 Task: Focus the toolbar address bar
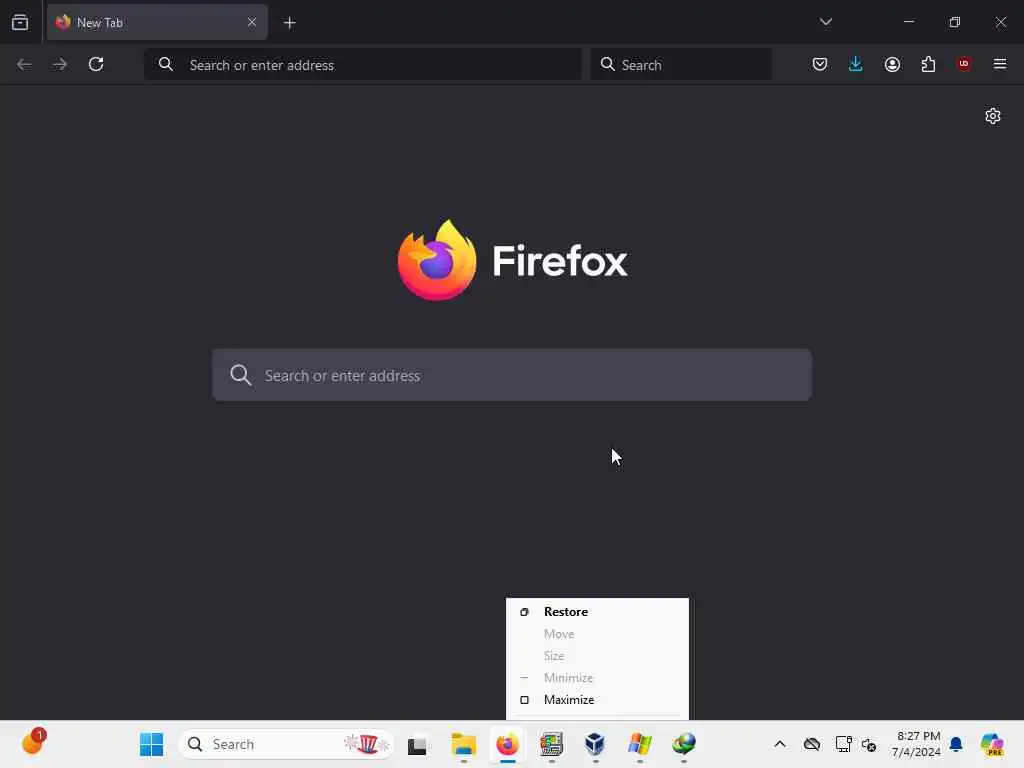363,65
